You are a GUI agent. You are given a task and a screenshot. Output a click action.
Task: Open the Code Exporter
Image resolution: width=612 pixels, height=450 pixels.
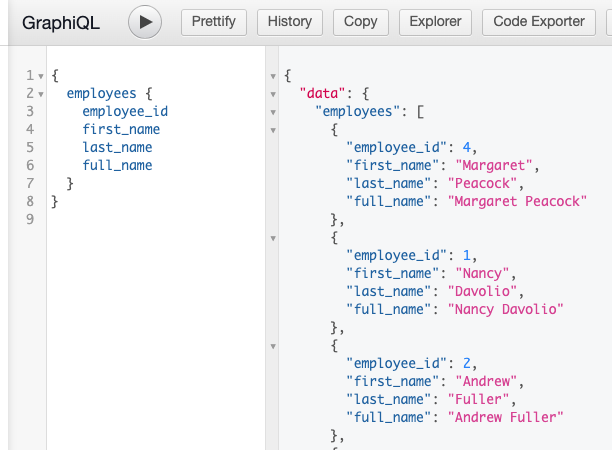tap(539, 21)
